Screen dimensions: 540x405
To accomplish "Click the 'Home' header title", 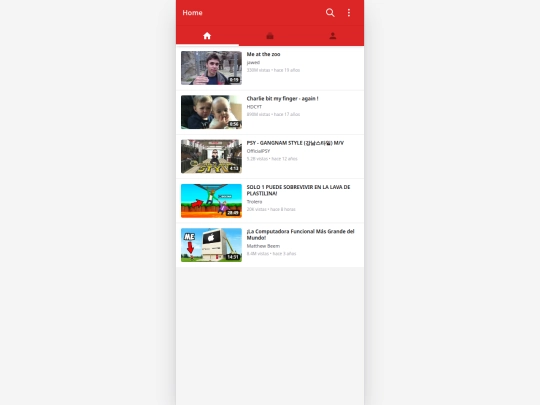I will pyautogui.click(x=193, y=13).
